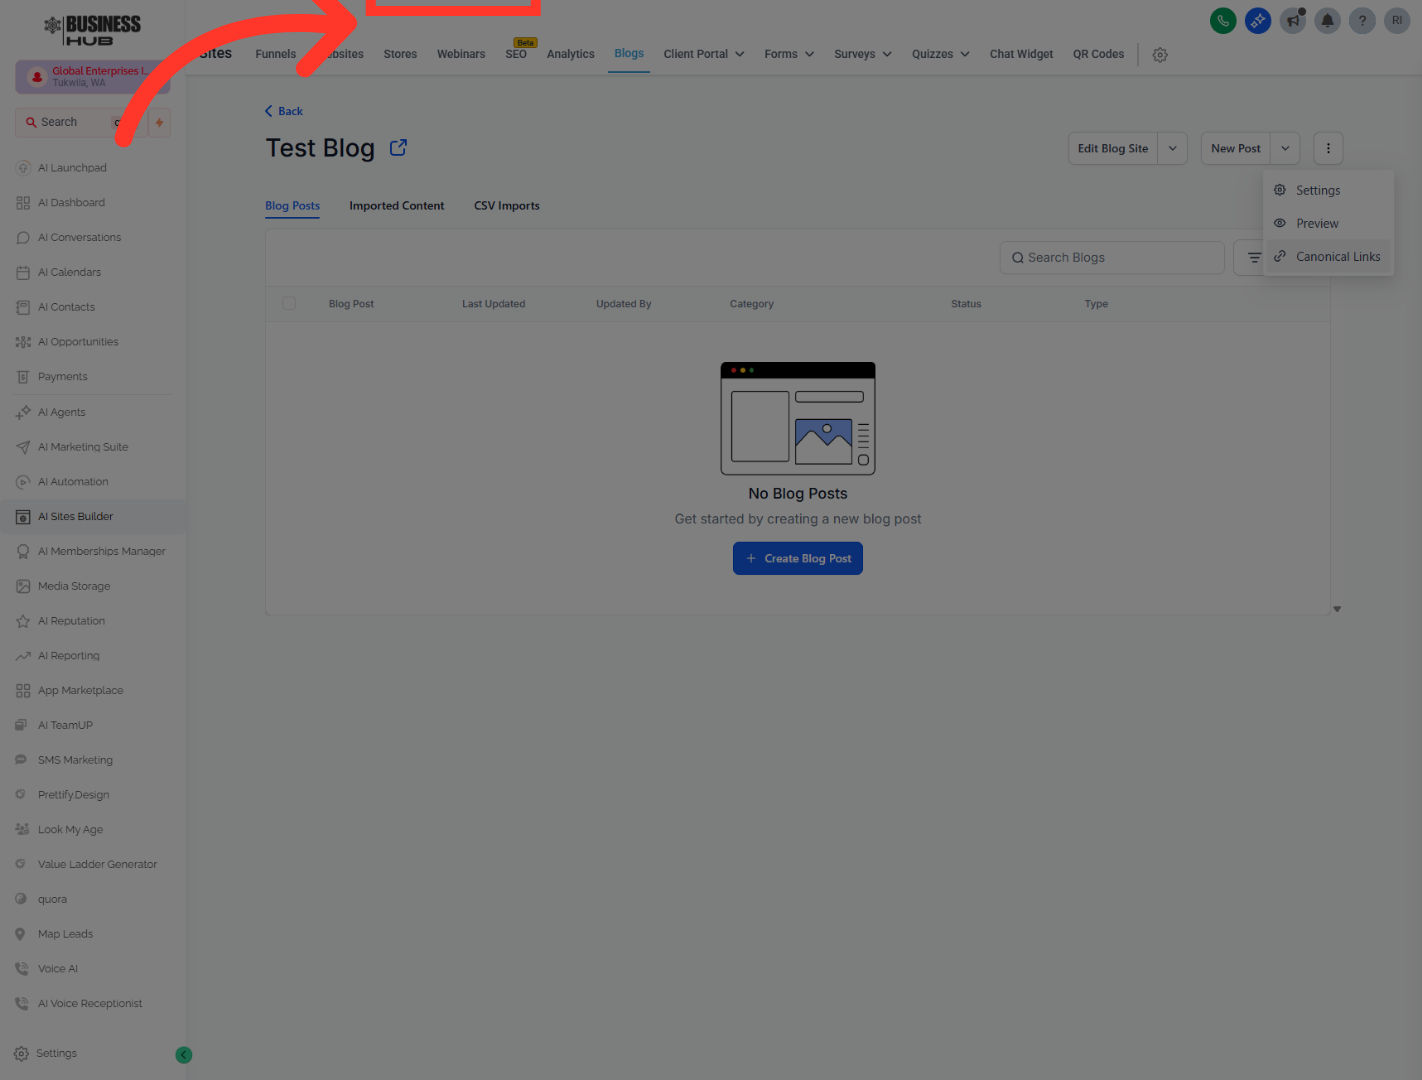This screenshot has height=1080, width=1422.
Task: Sort by the Last Updated column header
Action: (x=493, y=304)
